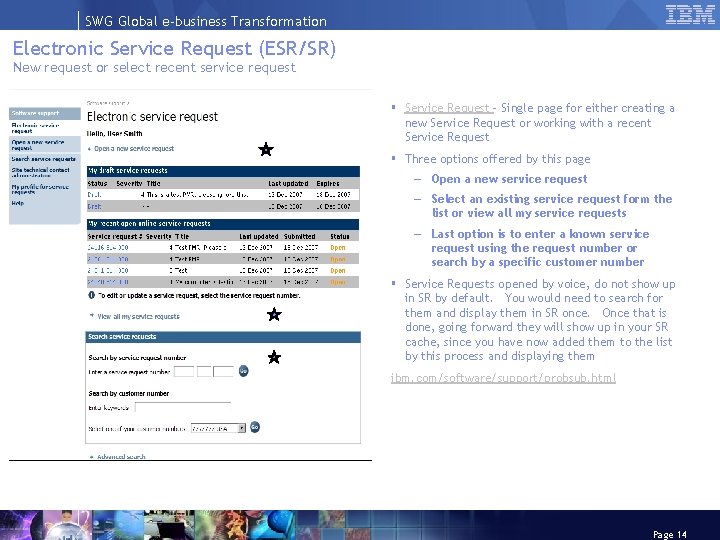This screenshot has width=720, height=540.
Task: Go to 'Search service requests' in sidebar
Action: [x=44, y=159]
